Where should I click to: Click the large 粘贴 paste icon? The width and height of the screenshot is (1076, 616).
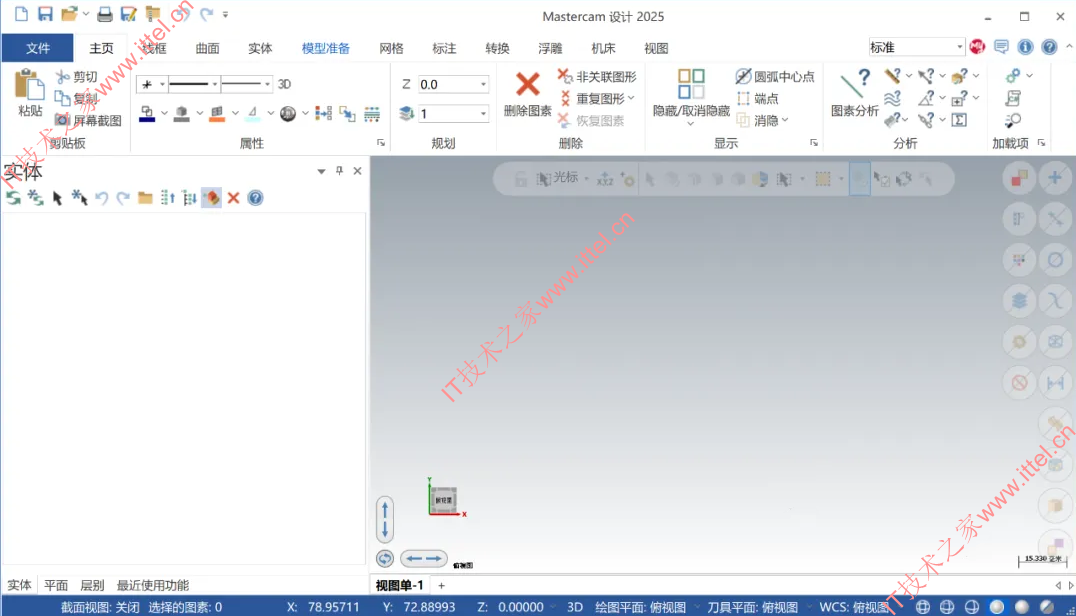[x=30, y=84]
